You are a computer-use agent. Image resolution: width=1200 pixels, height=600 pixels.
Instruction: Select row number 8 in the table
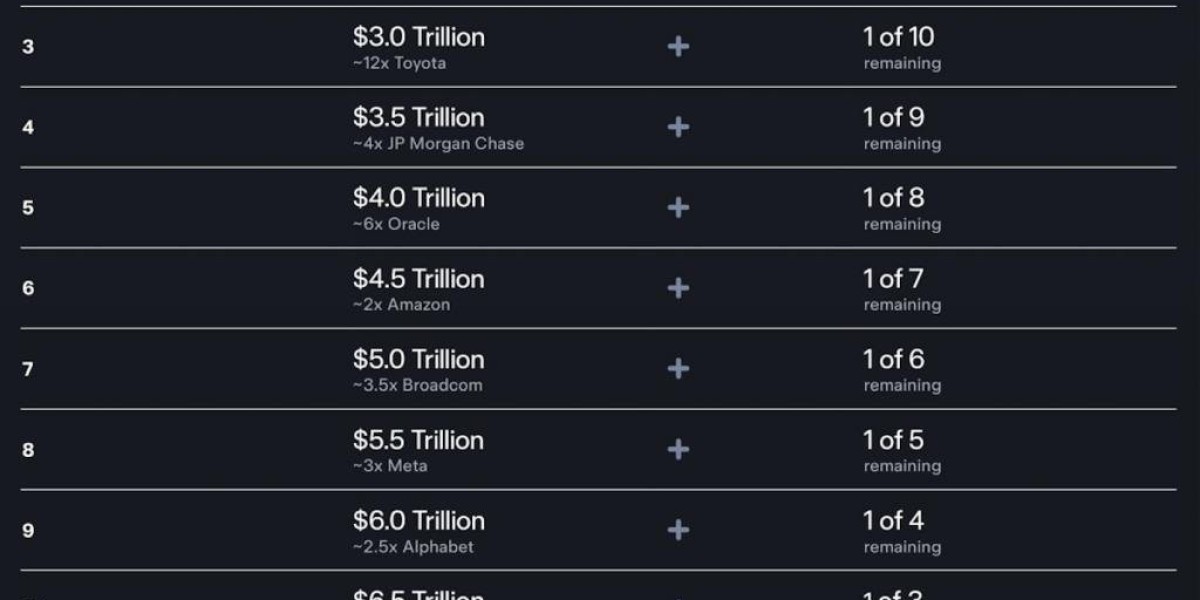click(x=28, y=450)
